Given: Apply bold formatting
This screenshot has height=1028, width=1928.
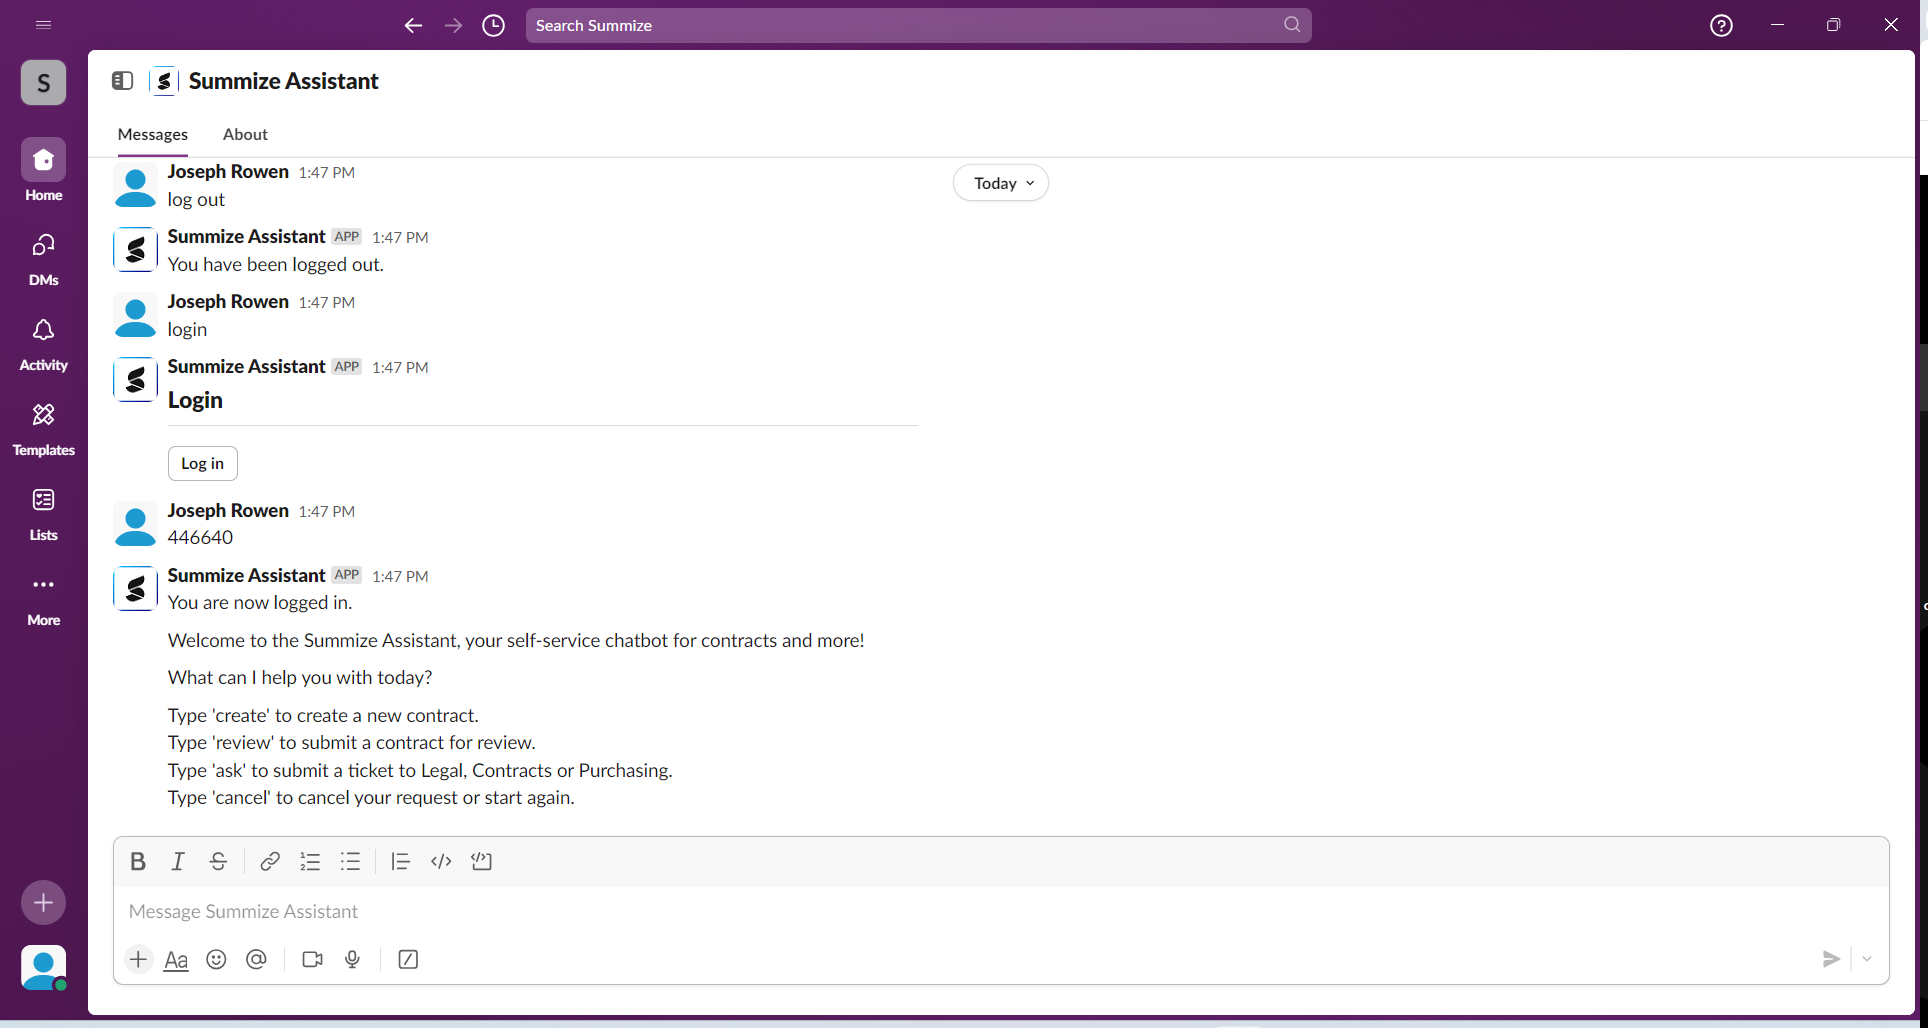Looking at the screenshot, I should tap(138, 861).
